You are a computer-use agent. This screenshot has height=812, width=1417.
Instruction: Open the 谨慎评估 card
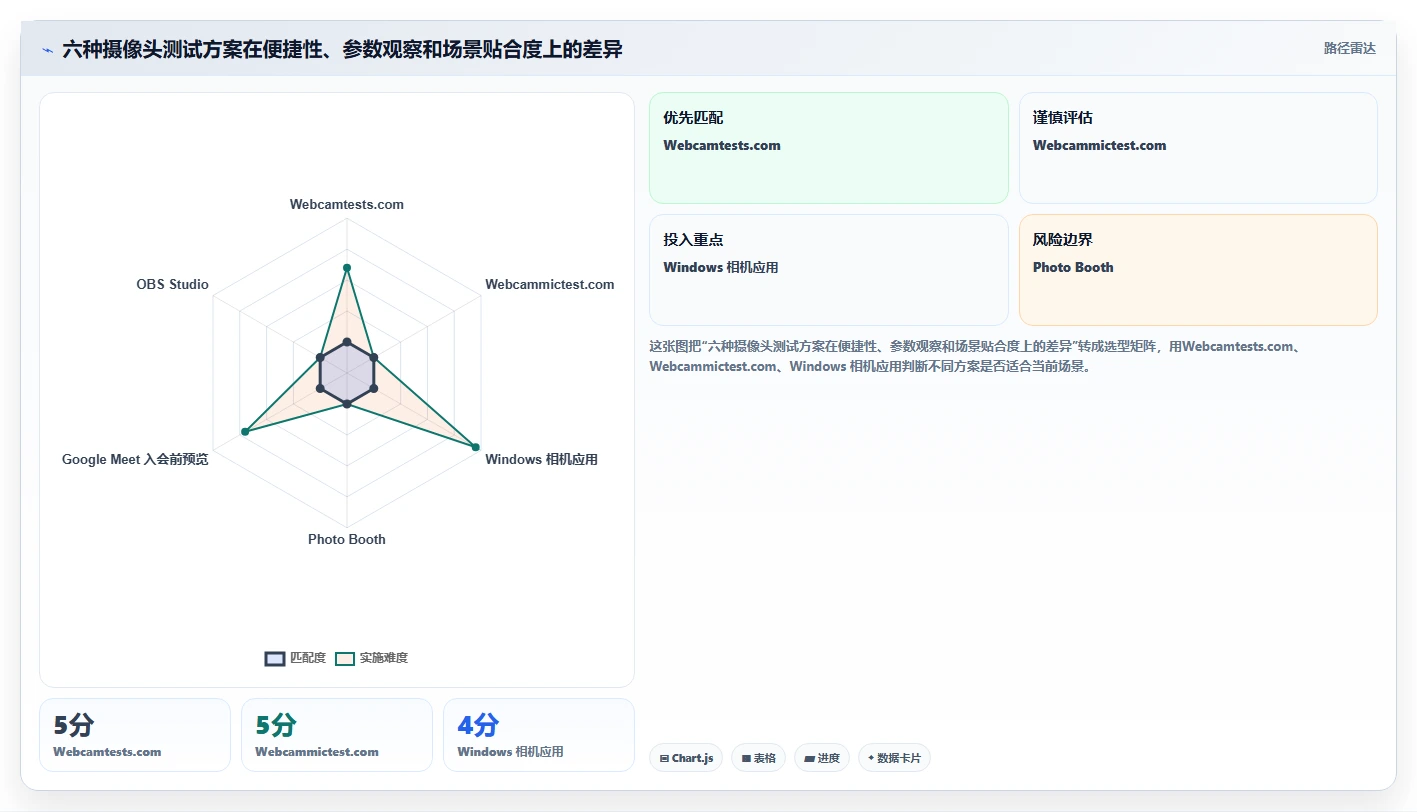(x=1198, y=148)
